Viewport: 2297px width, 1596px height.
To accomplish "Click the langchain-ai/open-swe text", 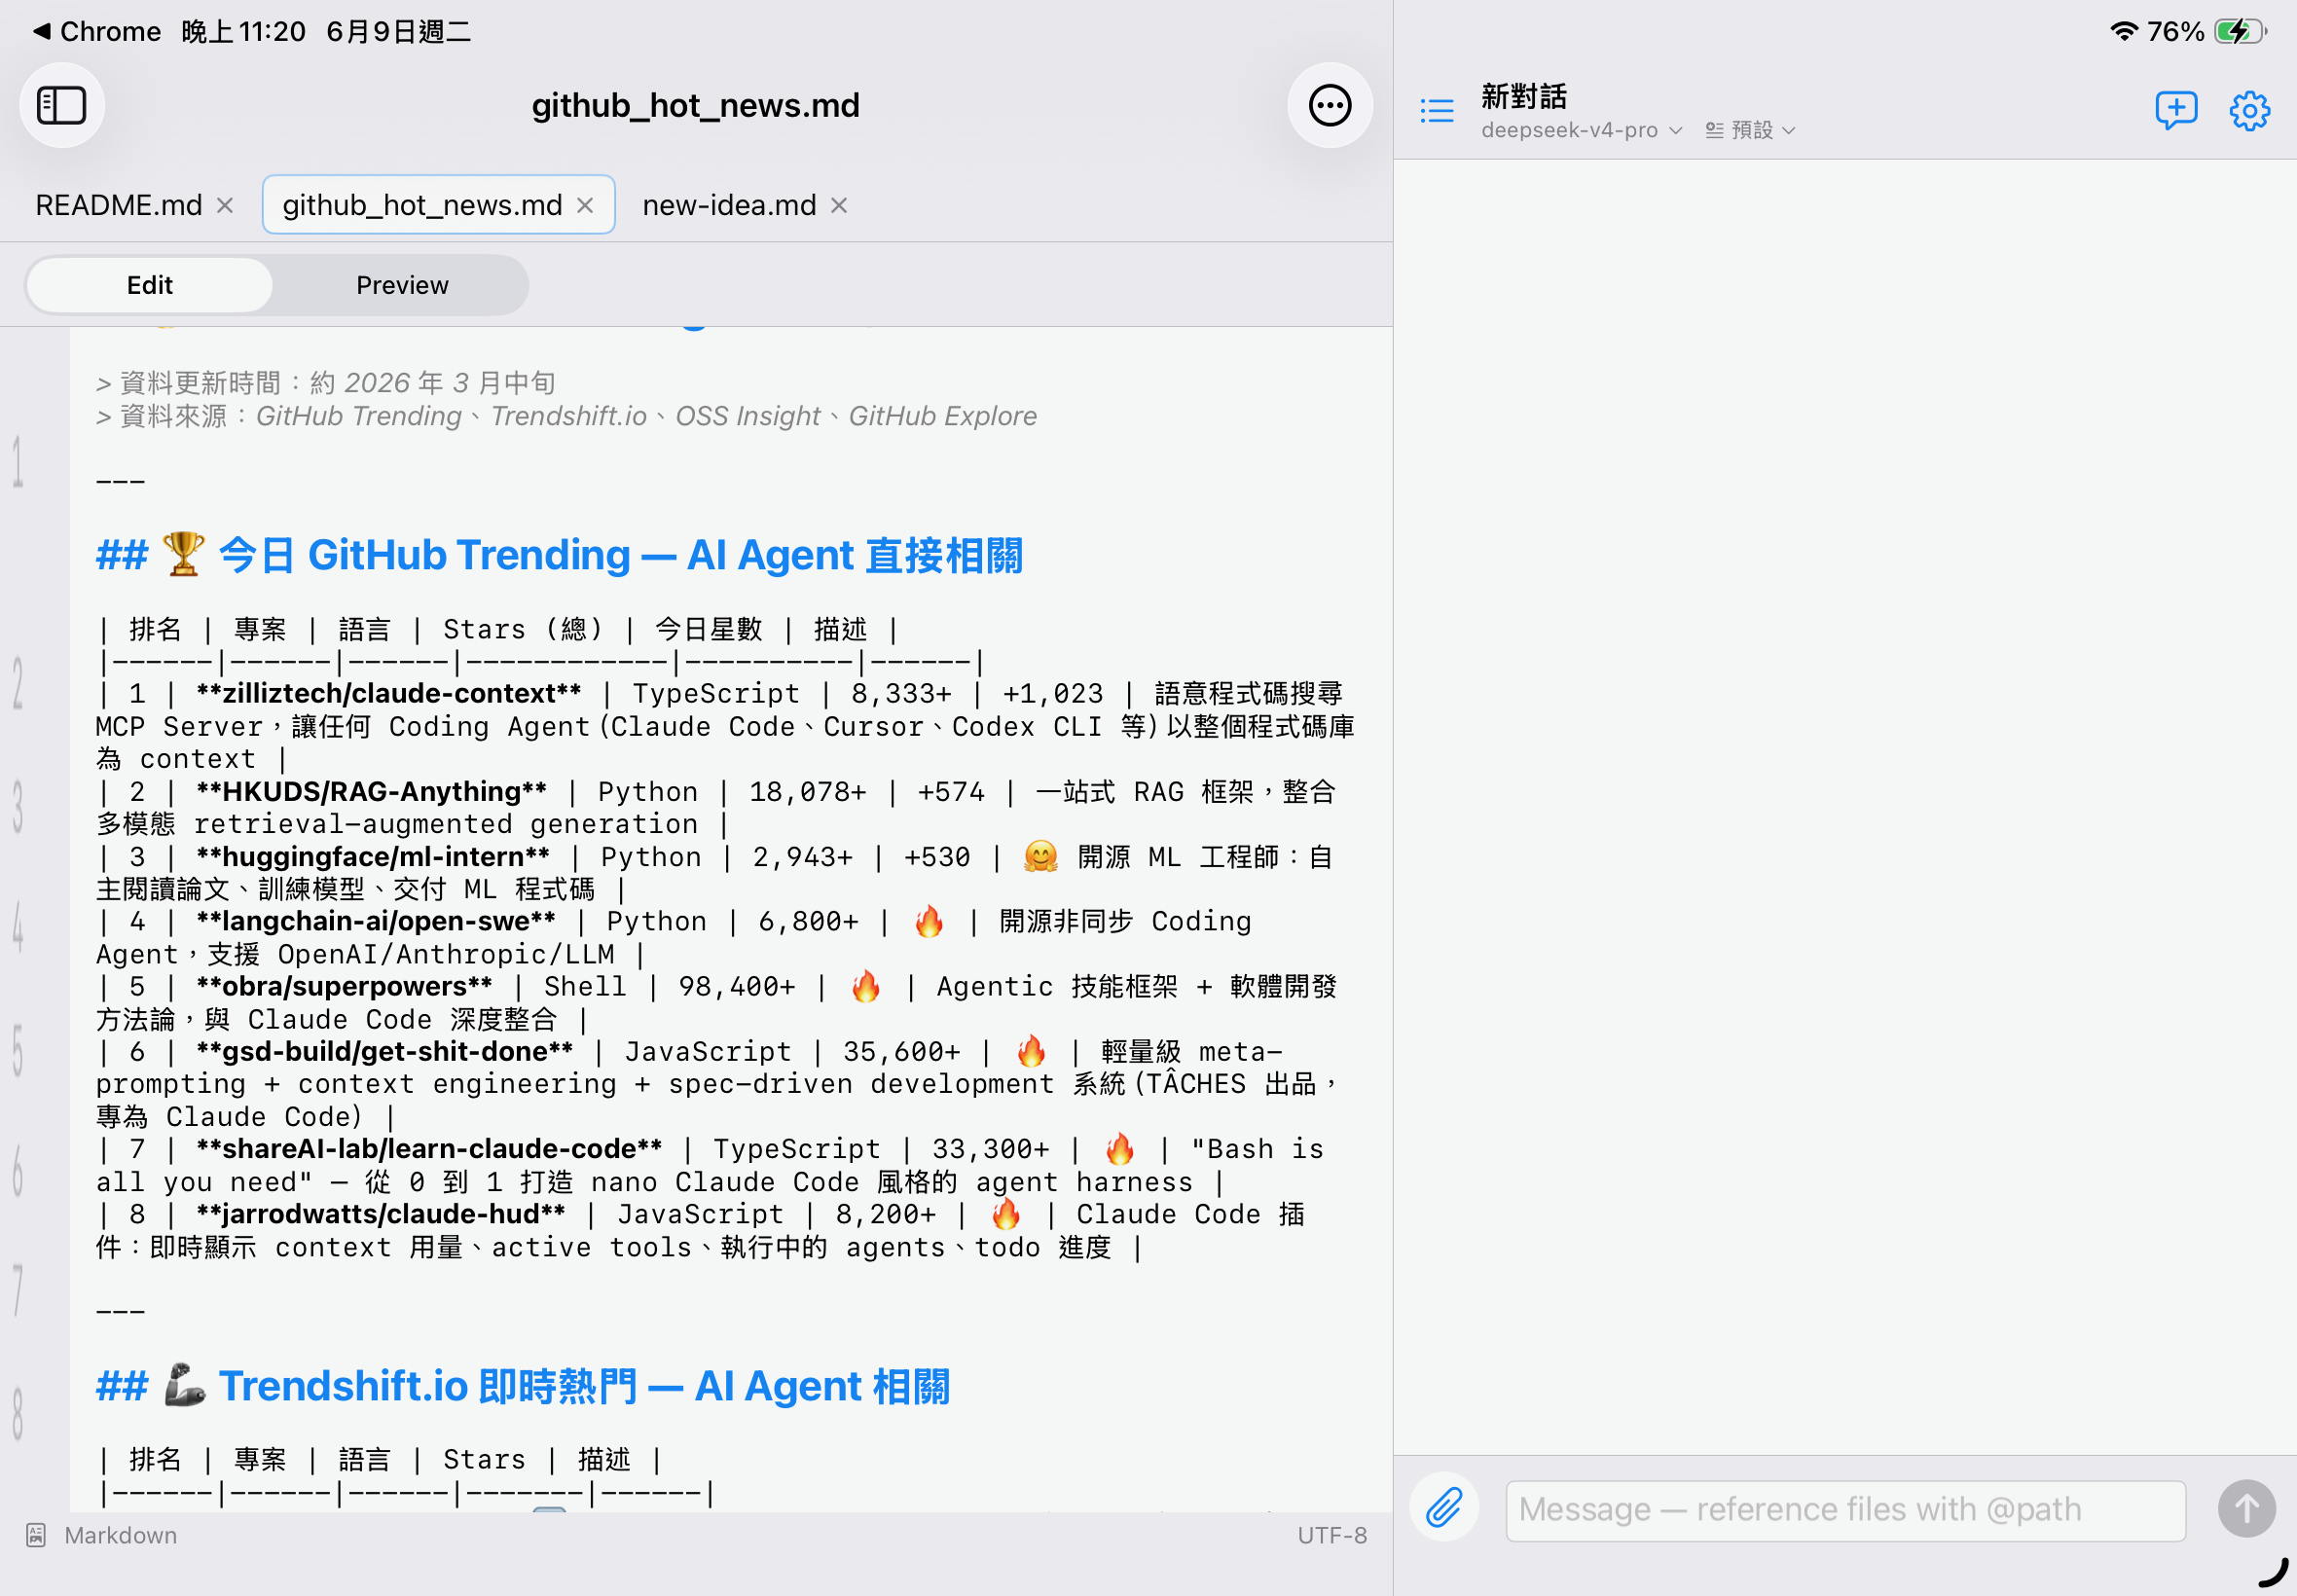I will (376, 921).
